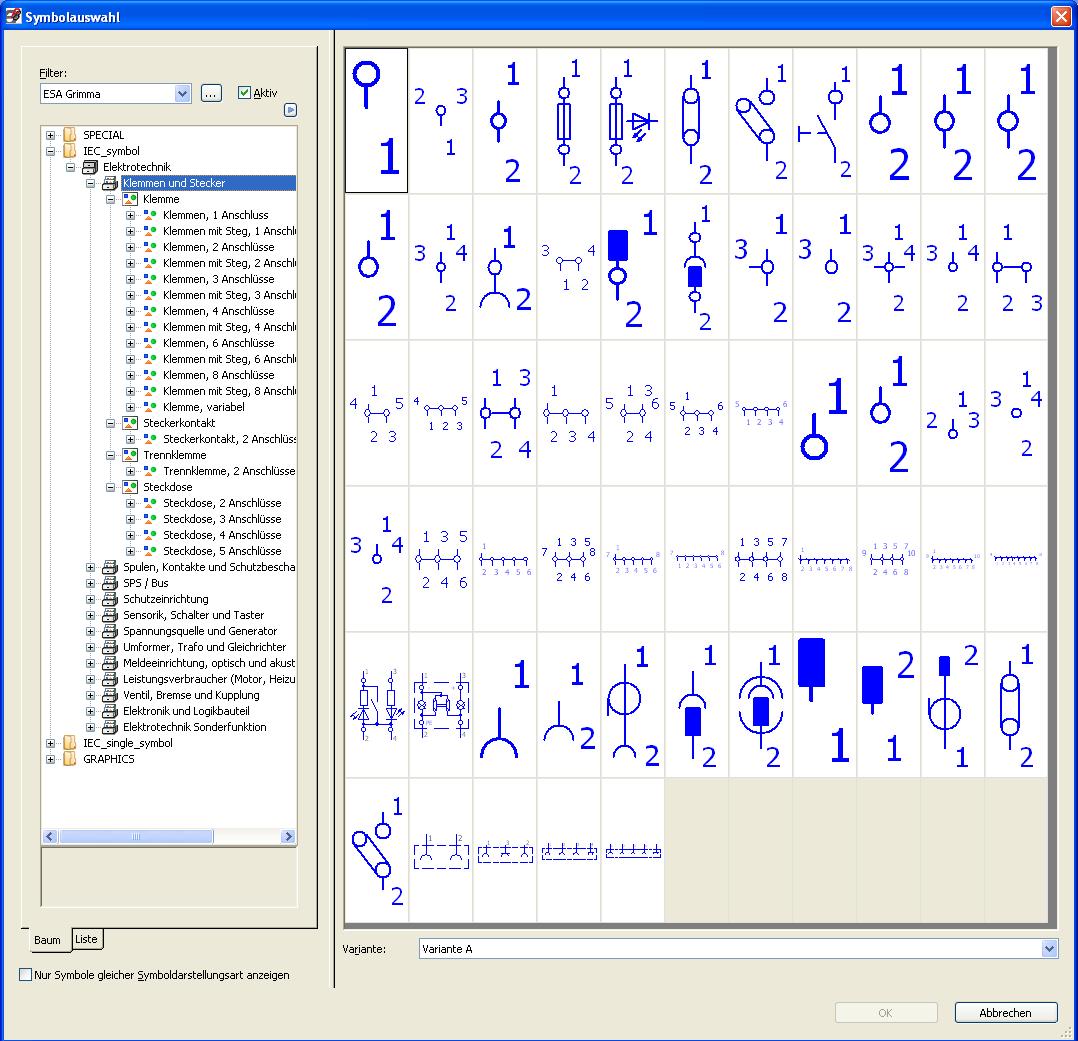Screen dimensions: 1078x1041
Task: Switch to the Liste tab
Action: point(87,939)
